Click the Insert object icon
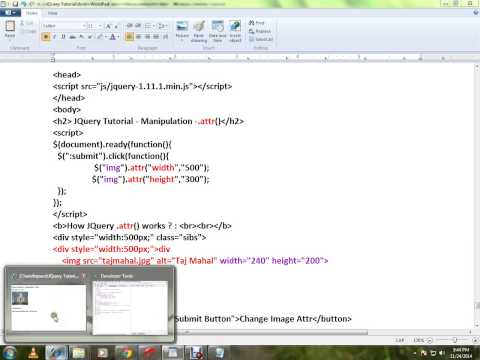The height and width of the screenshot is (360, 480). [x=235, y=31]
